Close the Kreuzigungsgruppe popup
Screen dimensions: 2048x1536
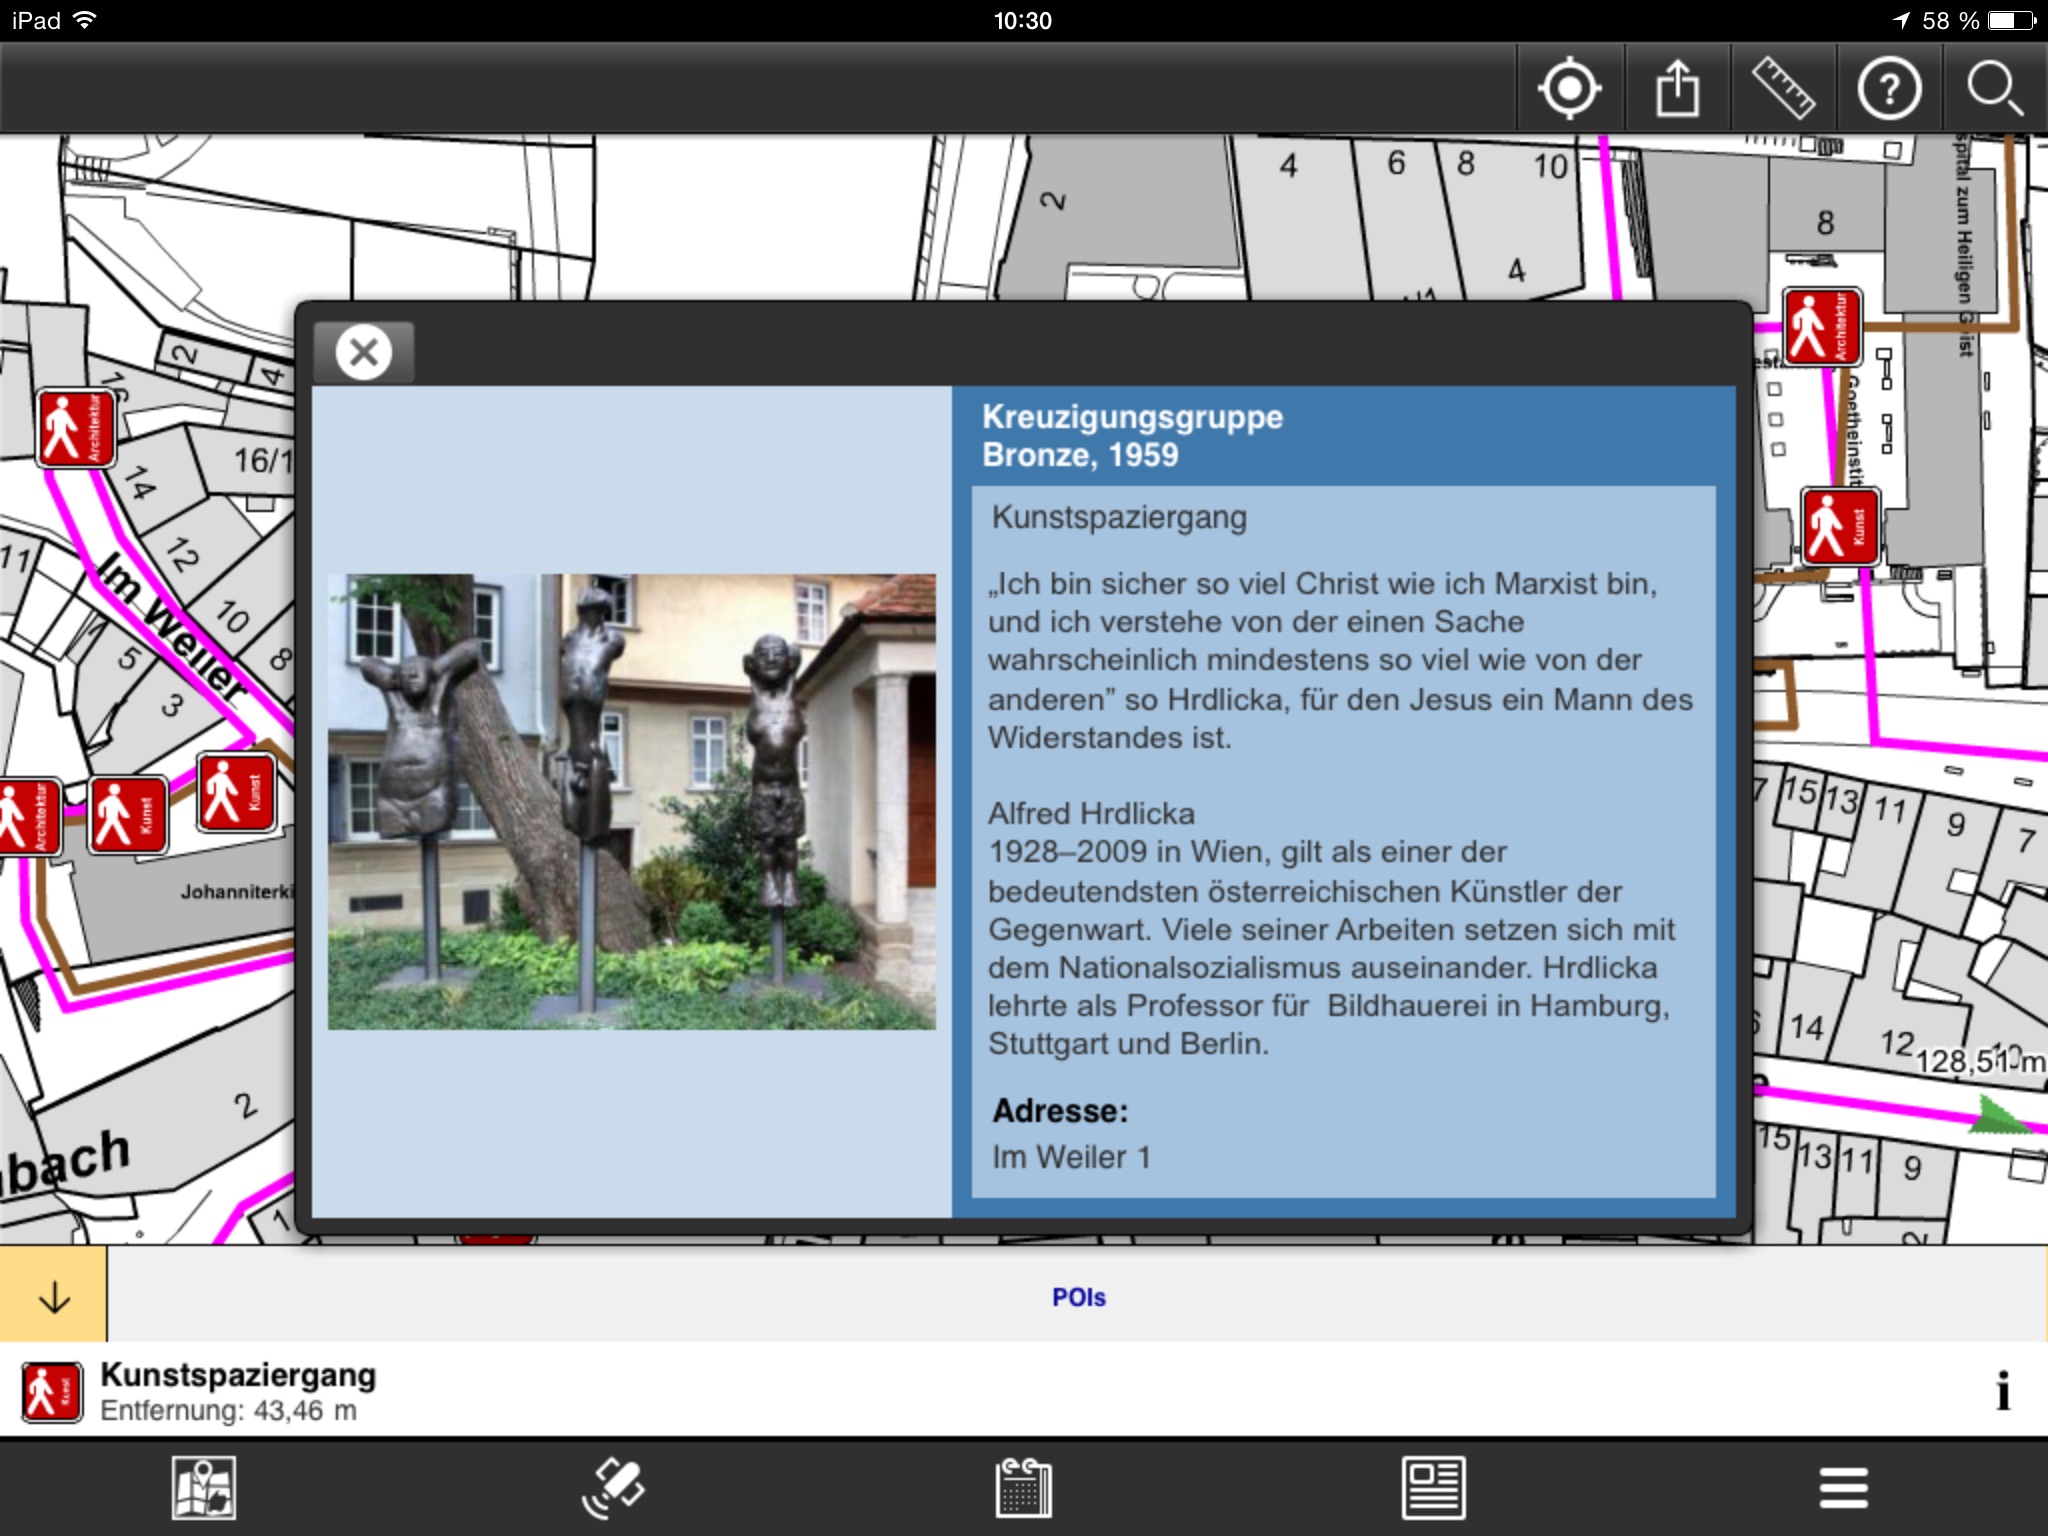click(x=364, y=352)
